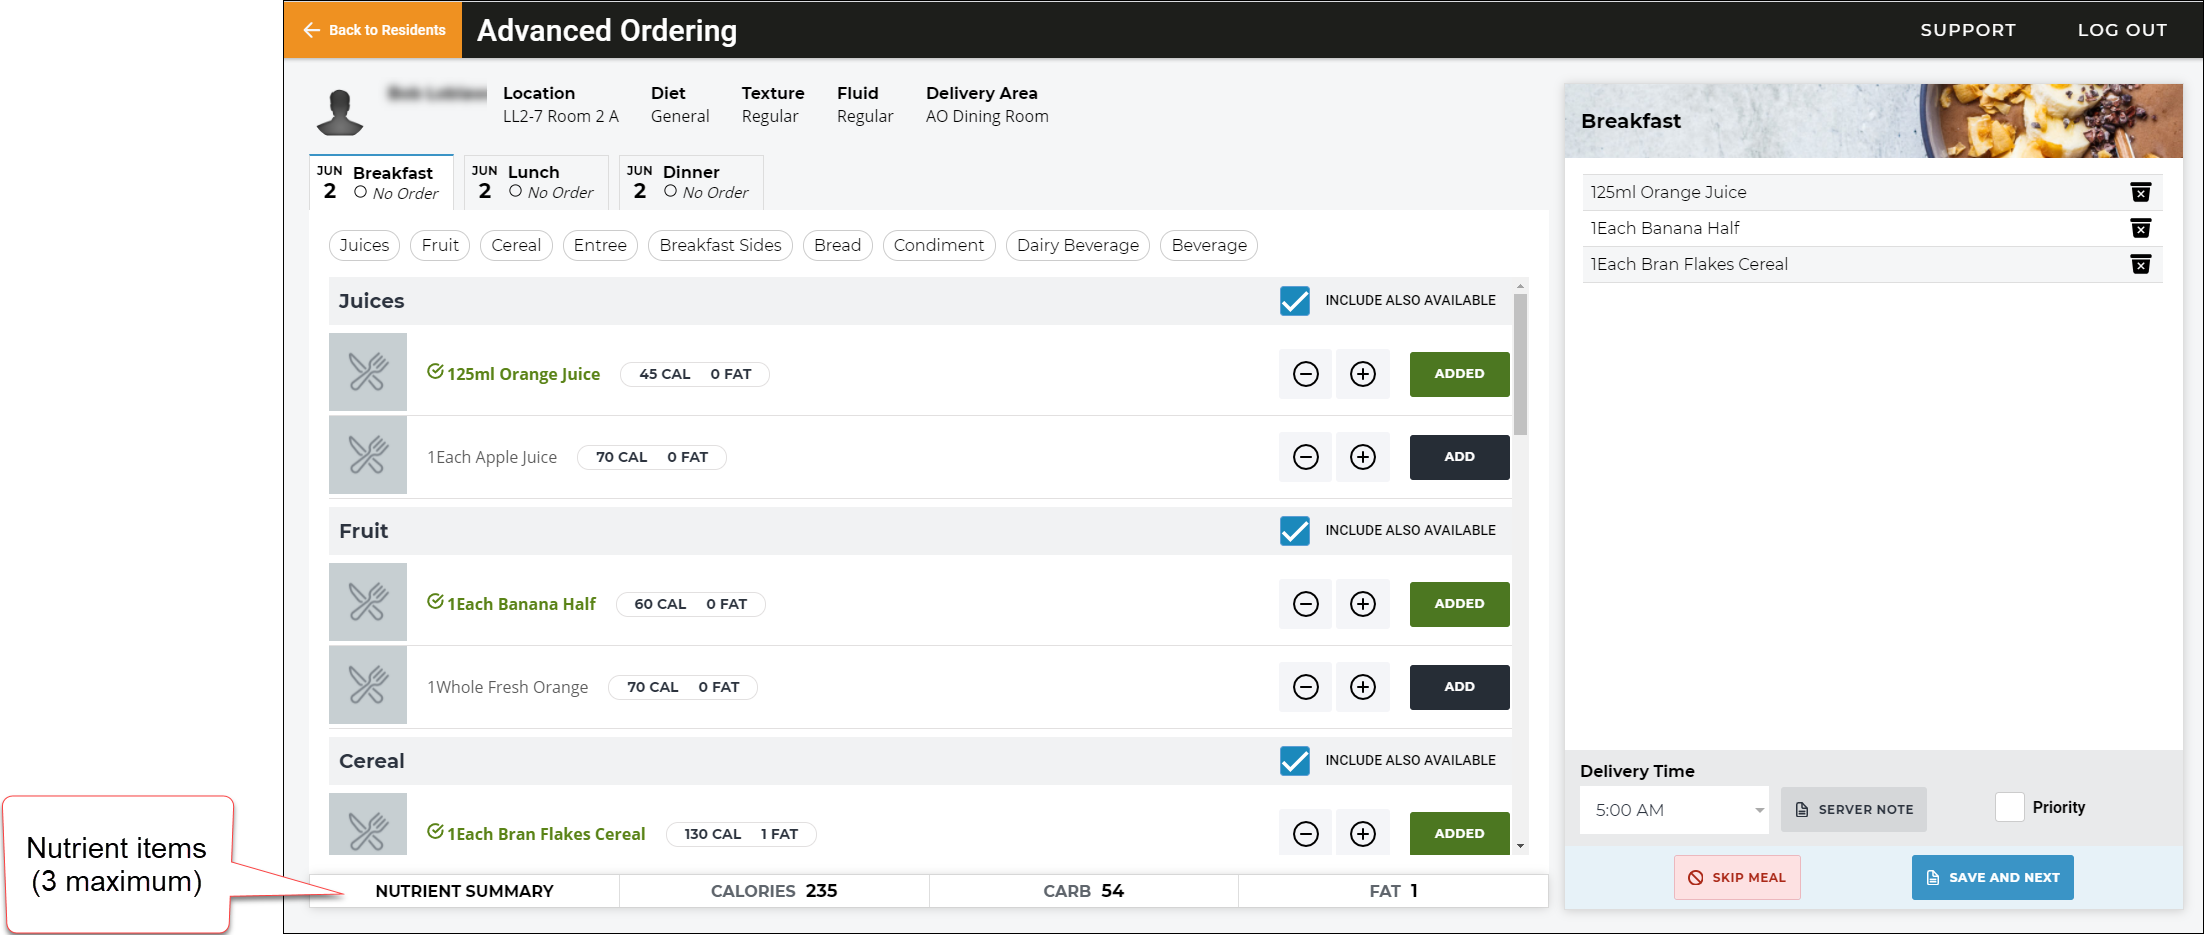
Task: Delete Banana Half from the Breakfast order
Action: 2141,228
